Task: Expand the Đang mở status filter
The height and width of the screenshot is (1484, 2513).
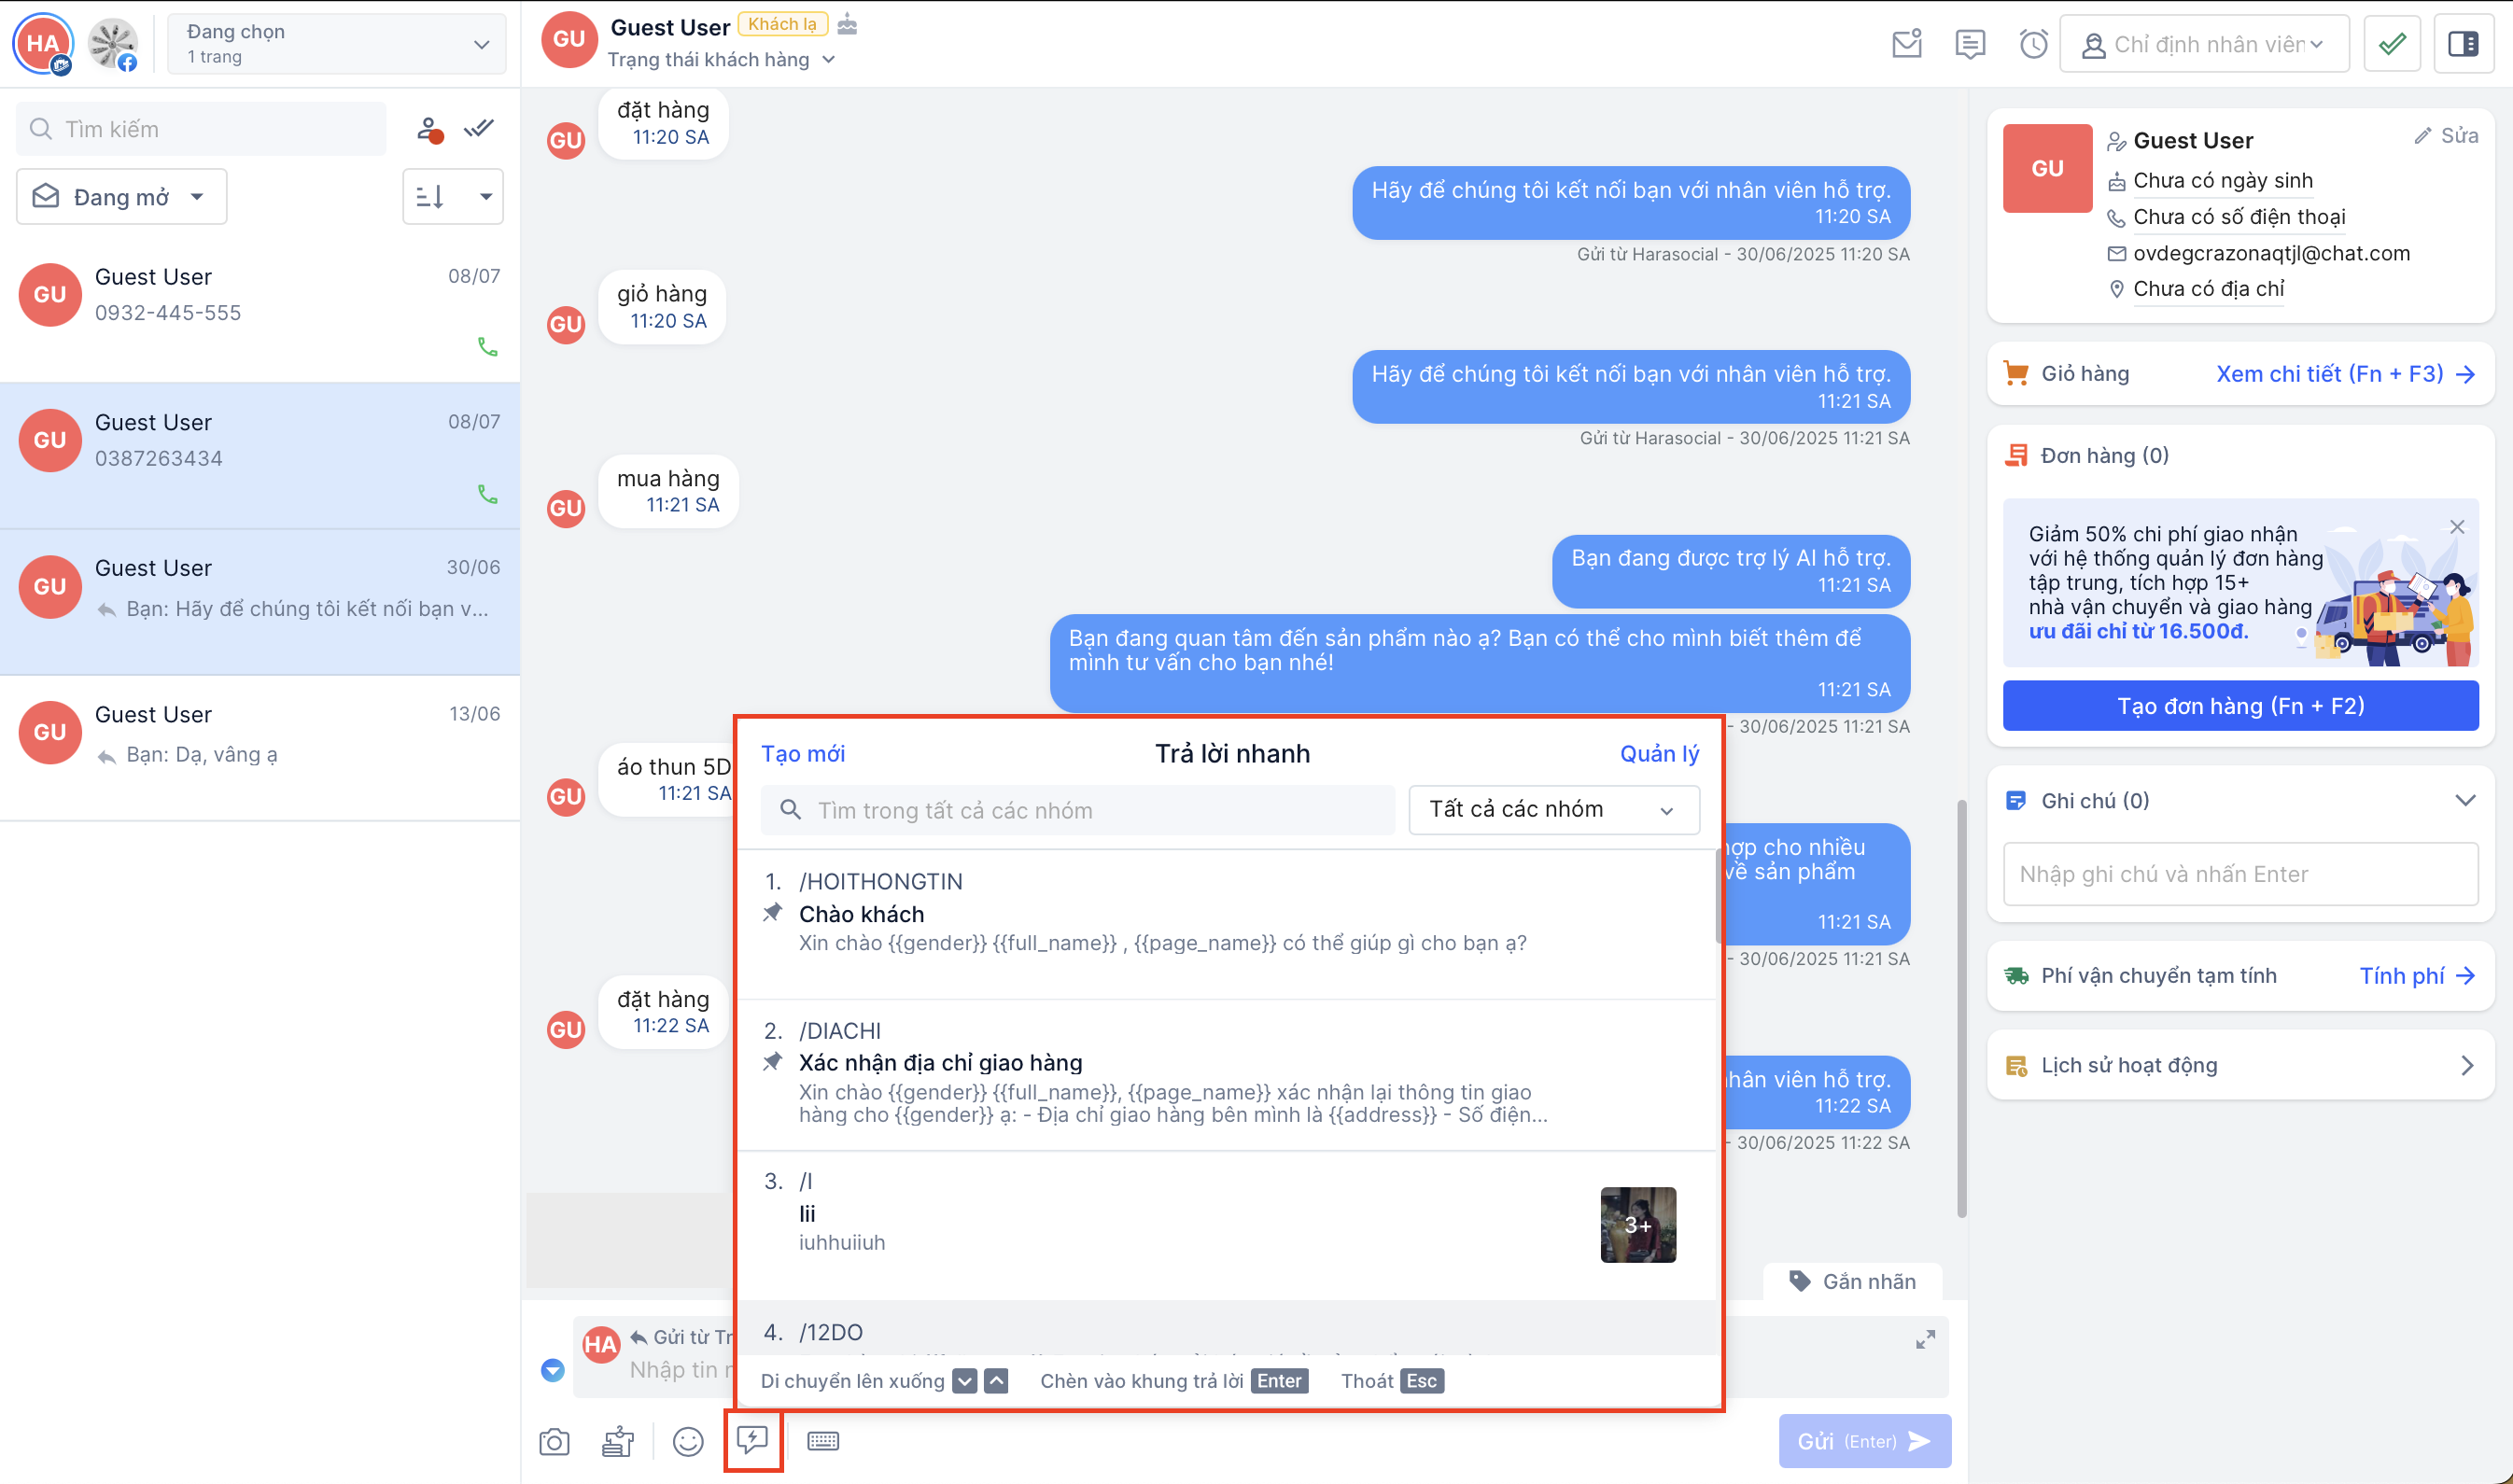Action: tap(122, 196)
